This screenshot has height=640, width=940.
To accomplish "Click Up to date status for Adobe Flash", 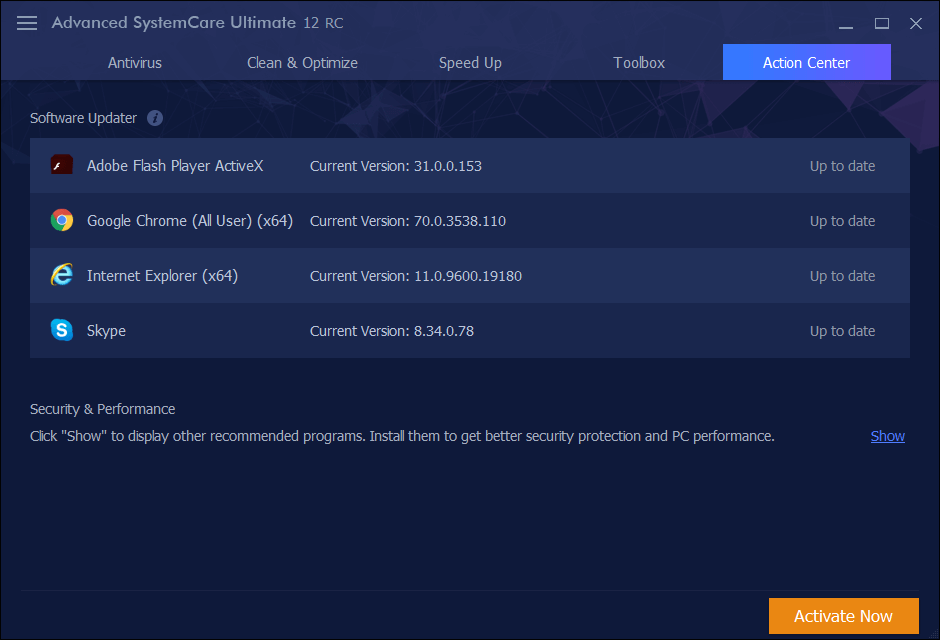I will [x=842, y=166].
